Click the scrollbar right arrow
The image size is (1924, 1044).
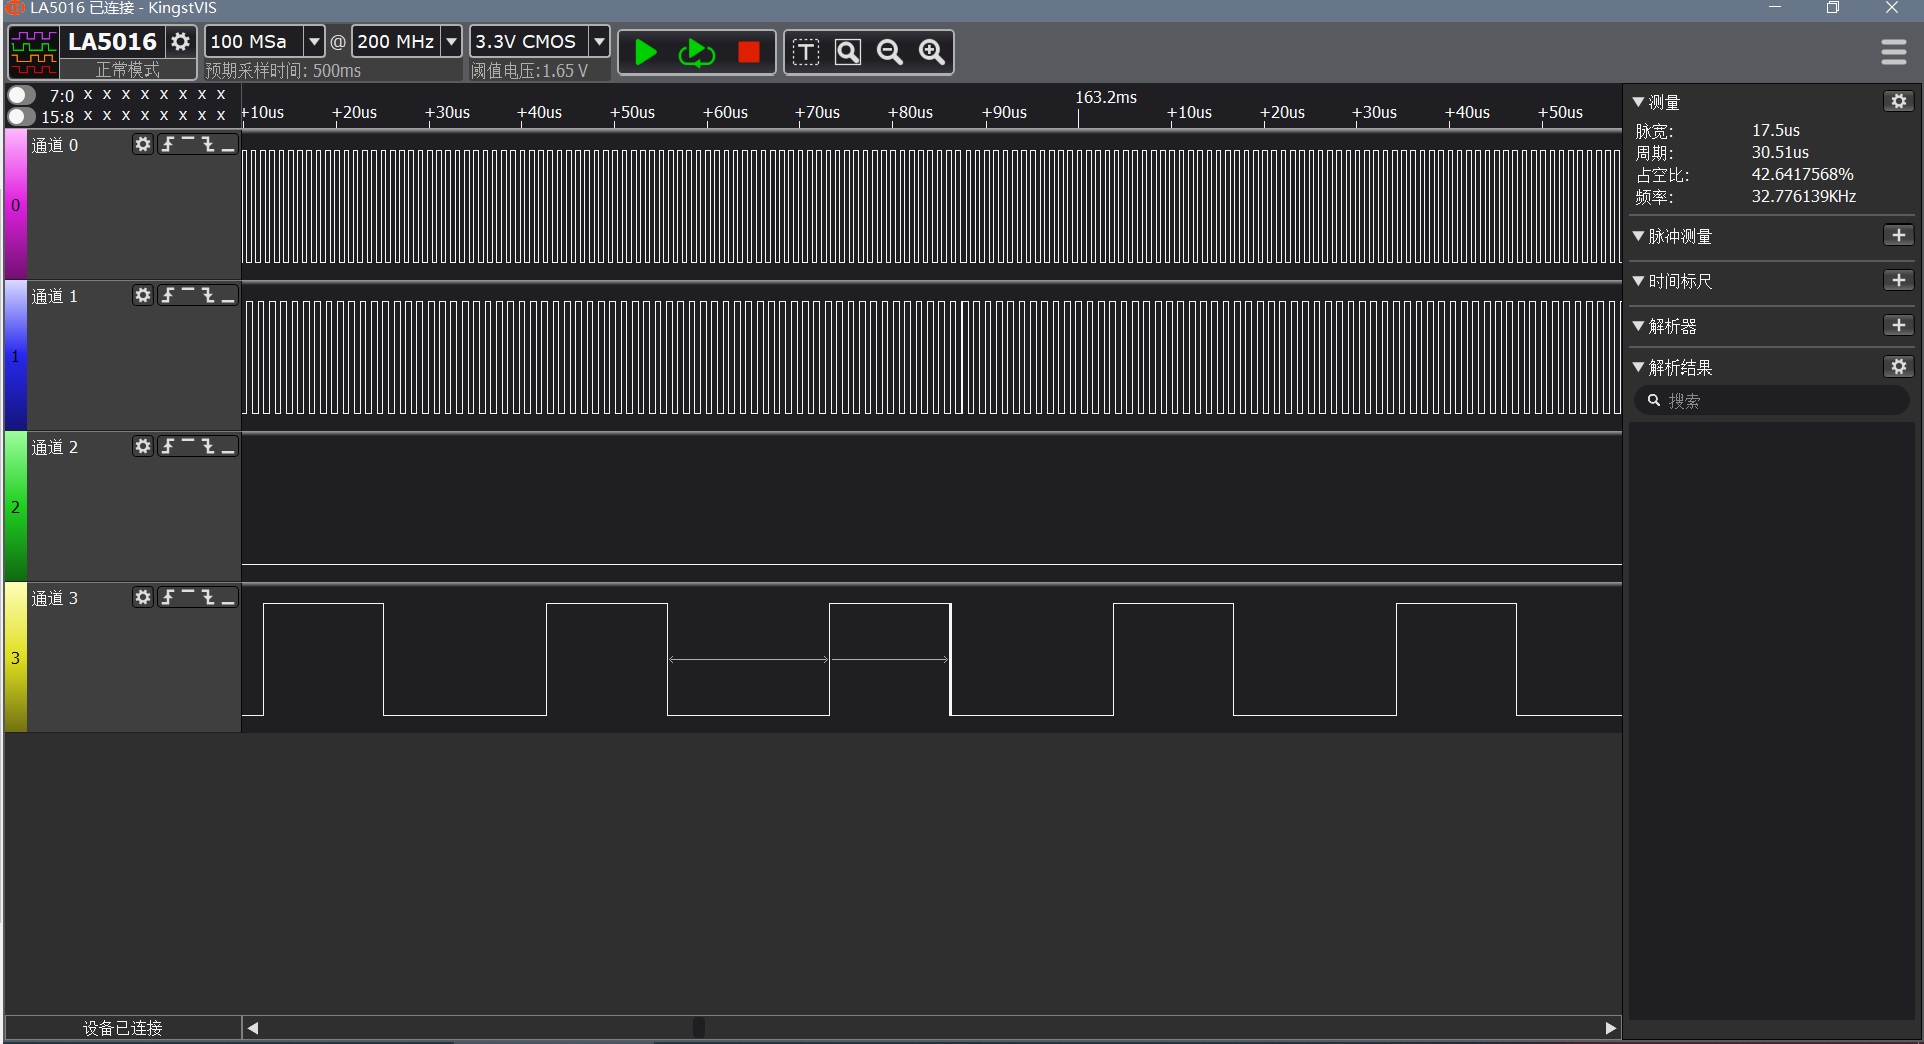coord(1610,1028)
